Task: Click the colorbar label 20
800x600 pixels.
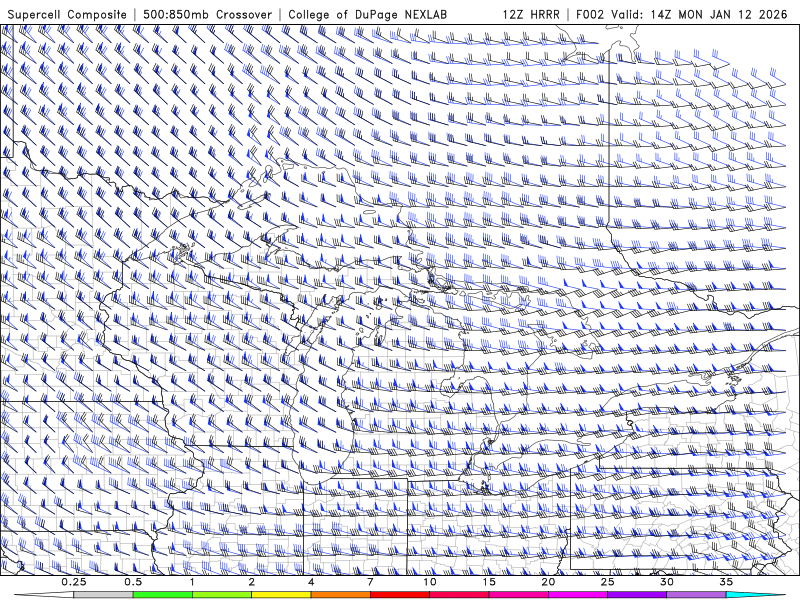Action: click(548, 582)
